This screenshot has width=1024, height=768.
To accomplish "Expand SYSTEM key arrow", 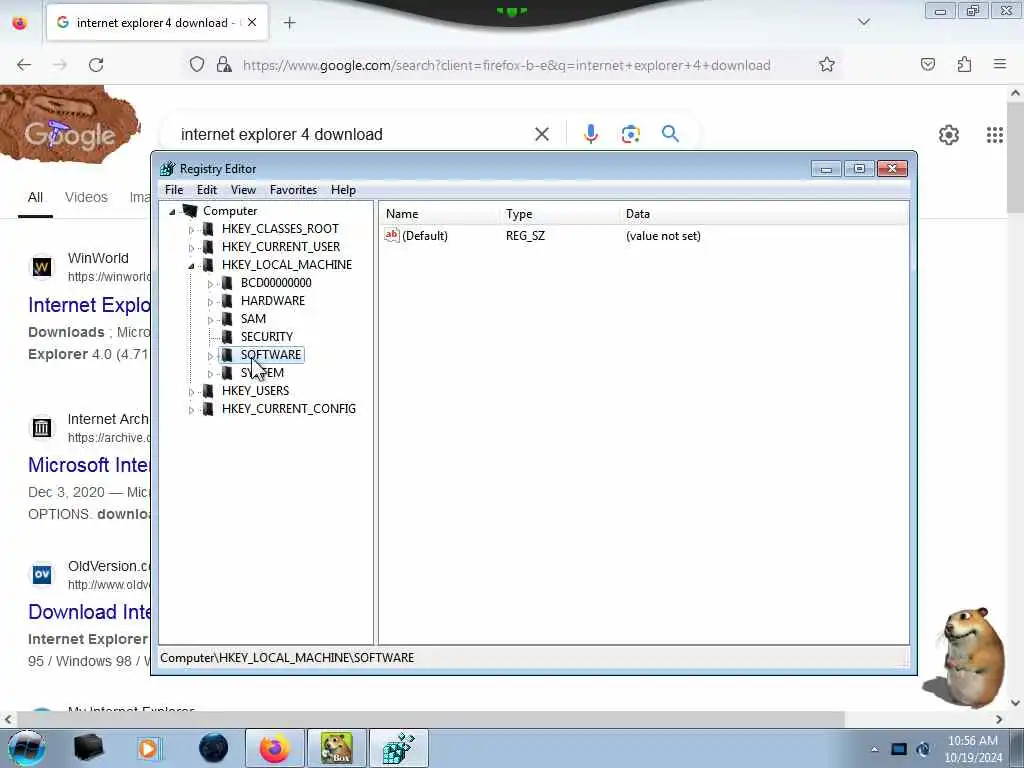I will (x=210, y=374).
